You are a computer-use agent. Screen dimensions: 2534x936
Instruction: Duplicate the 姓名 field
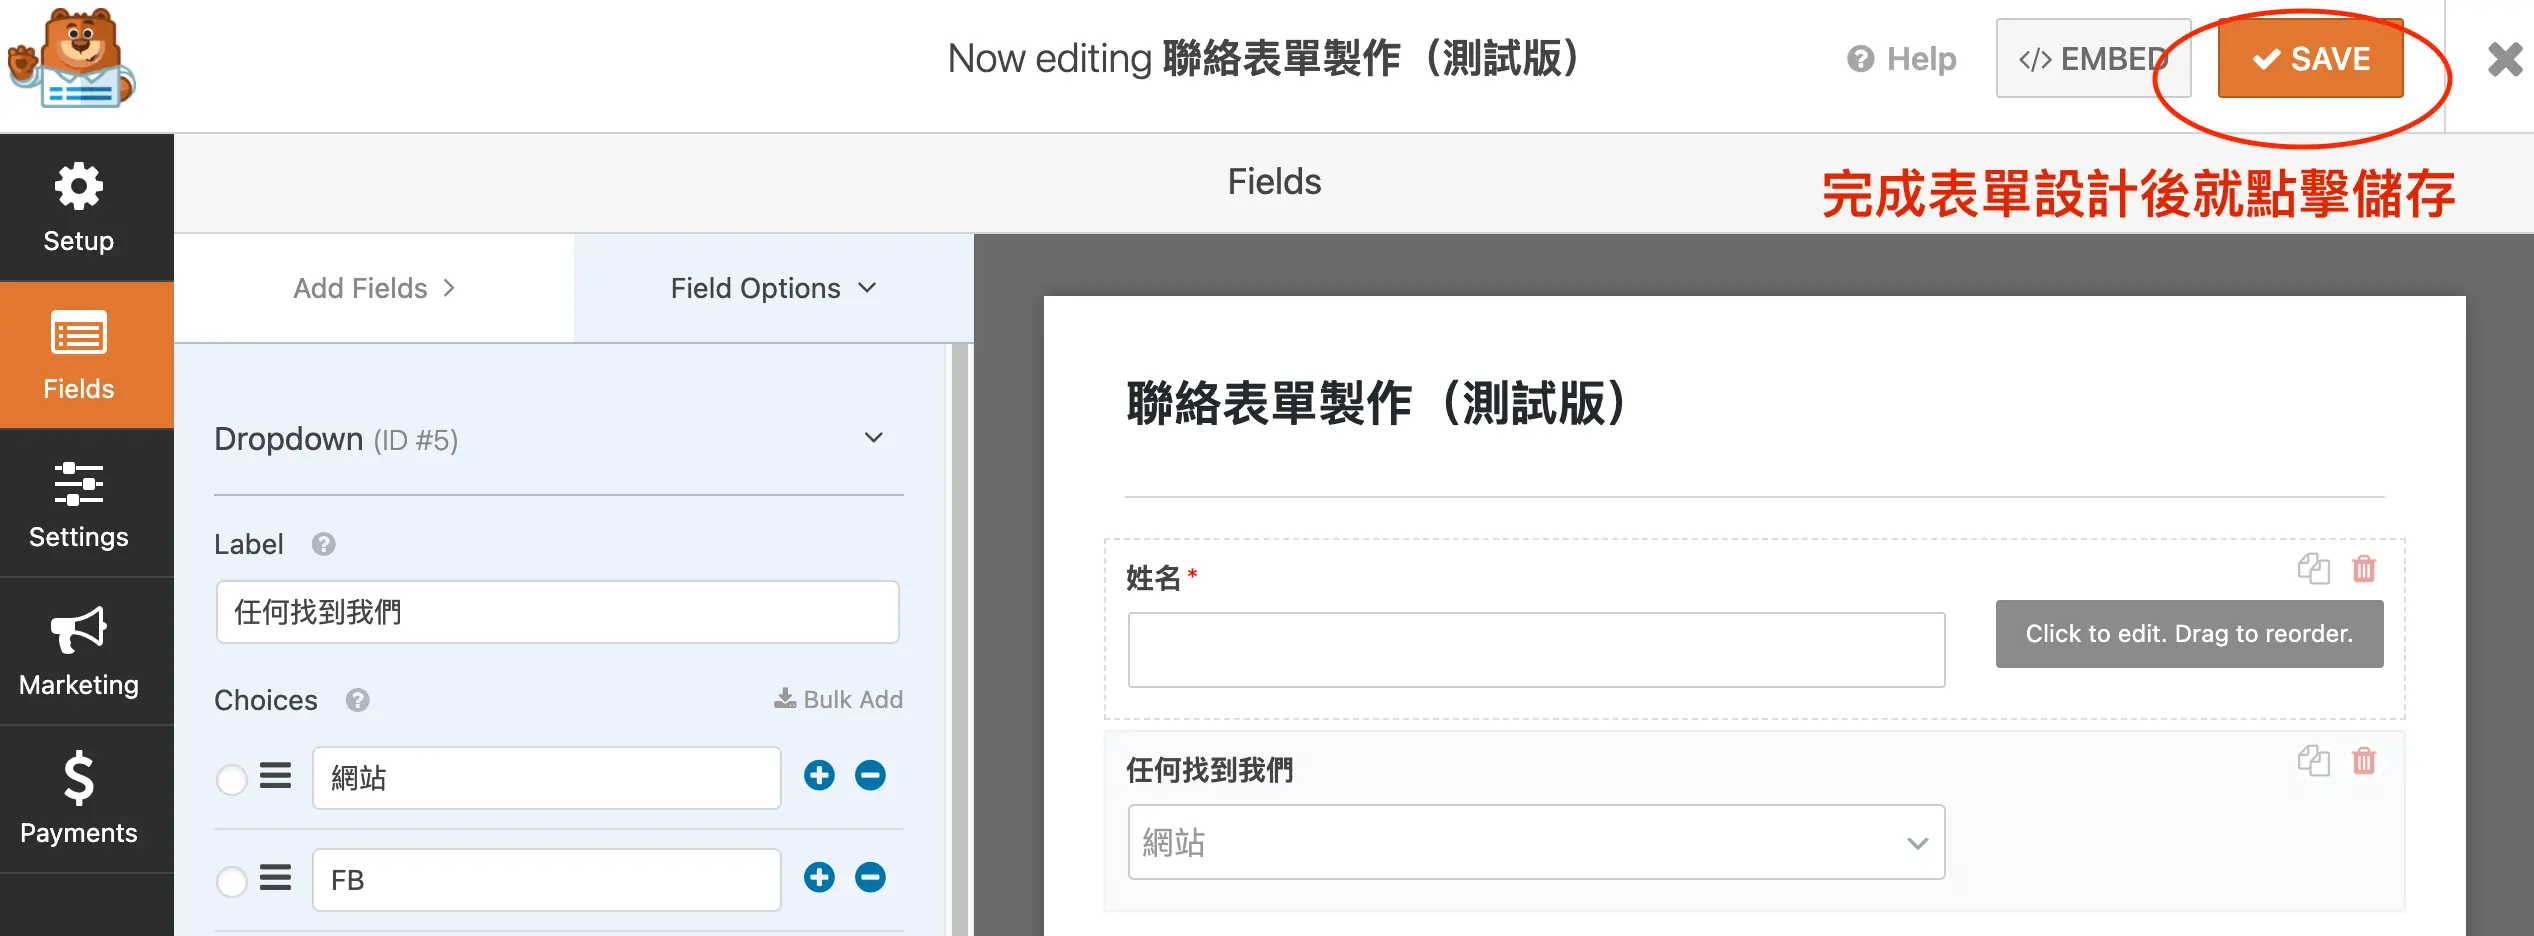[2313, 569]
